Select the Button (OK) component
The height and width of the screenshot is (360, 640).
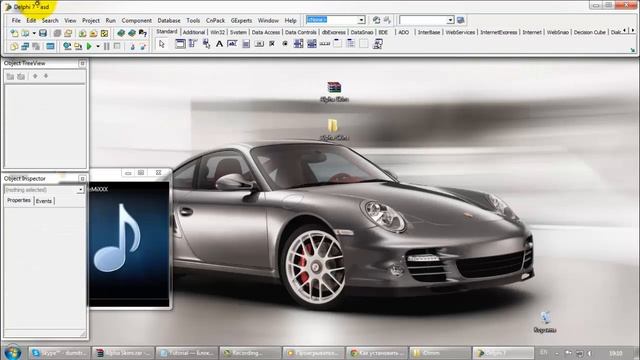coord(259,44)
